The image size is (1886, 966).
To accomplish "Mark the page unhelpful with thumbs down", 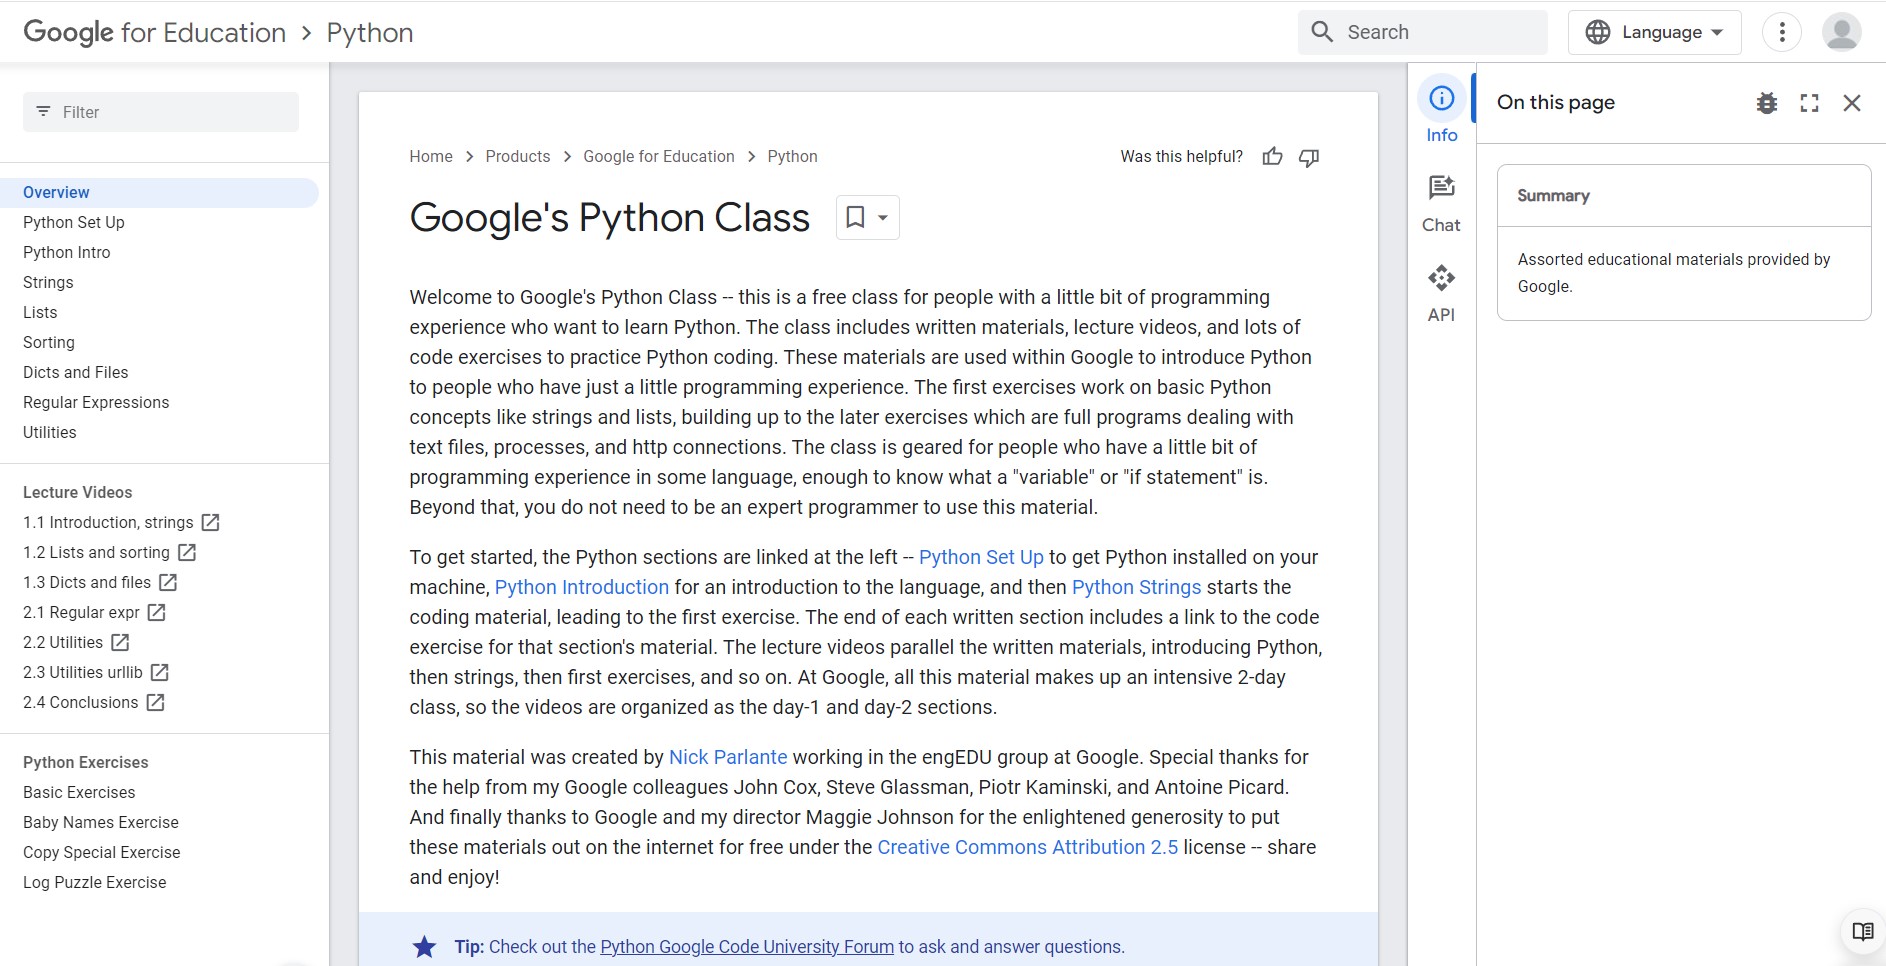I will coord(1308,157).
